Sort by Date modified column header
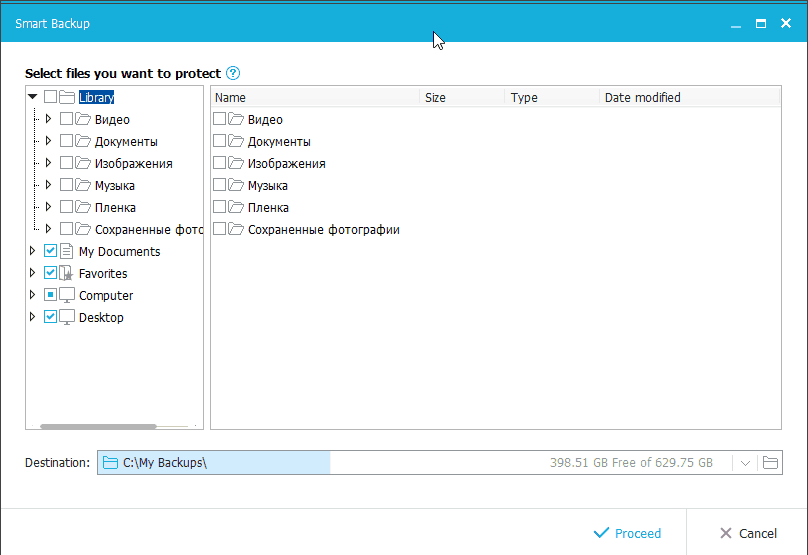This screenshot has height=555, width=808. (x=688, y=97)
